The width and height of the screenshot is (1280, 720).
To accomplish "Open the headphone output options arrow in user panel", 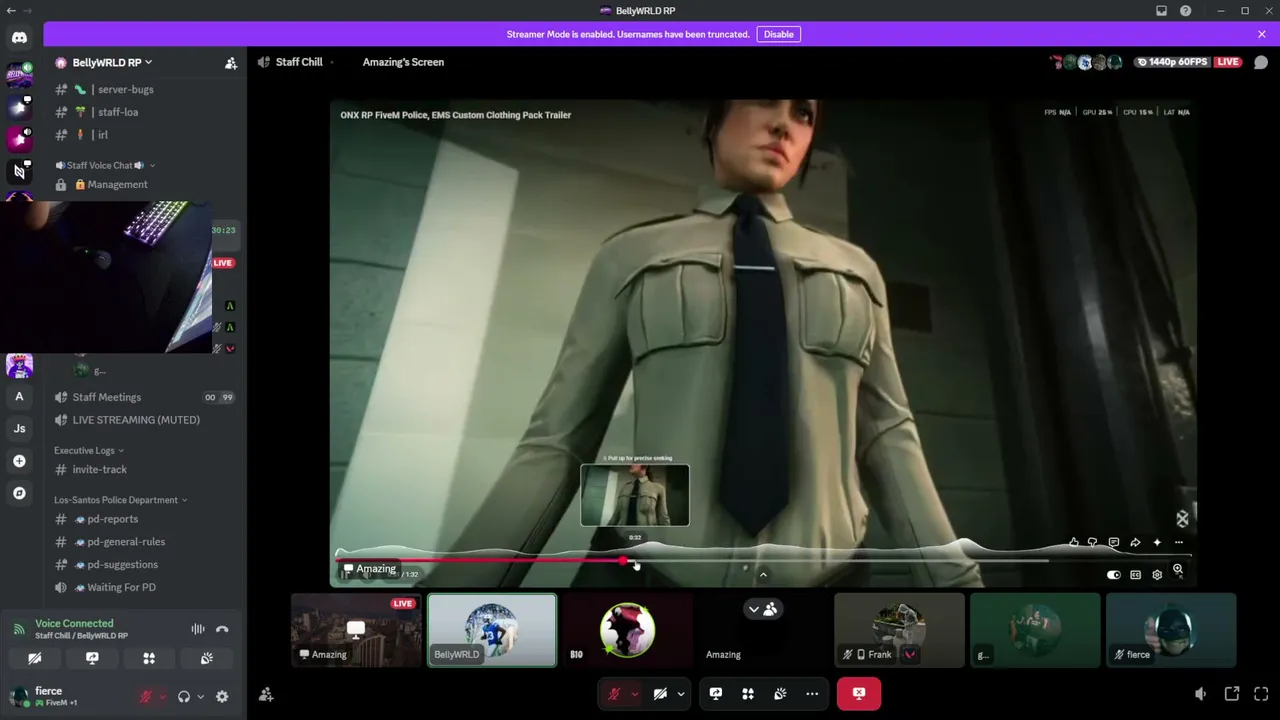I will 200,697.
